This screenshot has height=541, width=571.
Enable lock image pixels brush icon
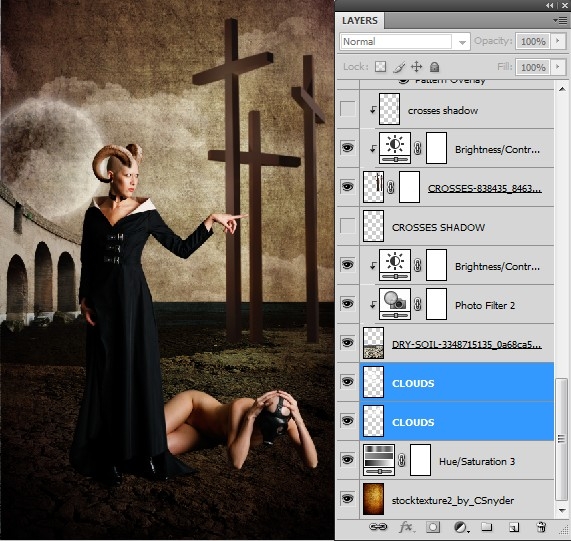tap(399, 67)
